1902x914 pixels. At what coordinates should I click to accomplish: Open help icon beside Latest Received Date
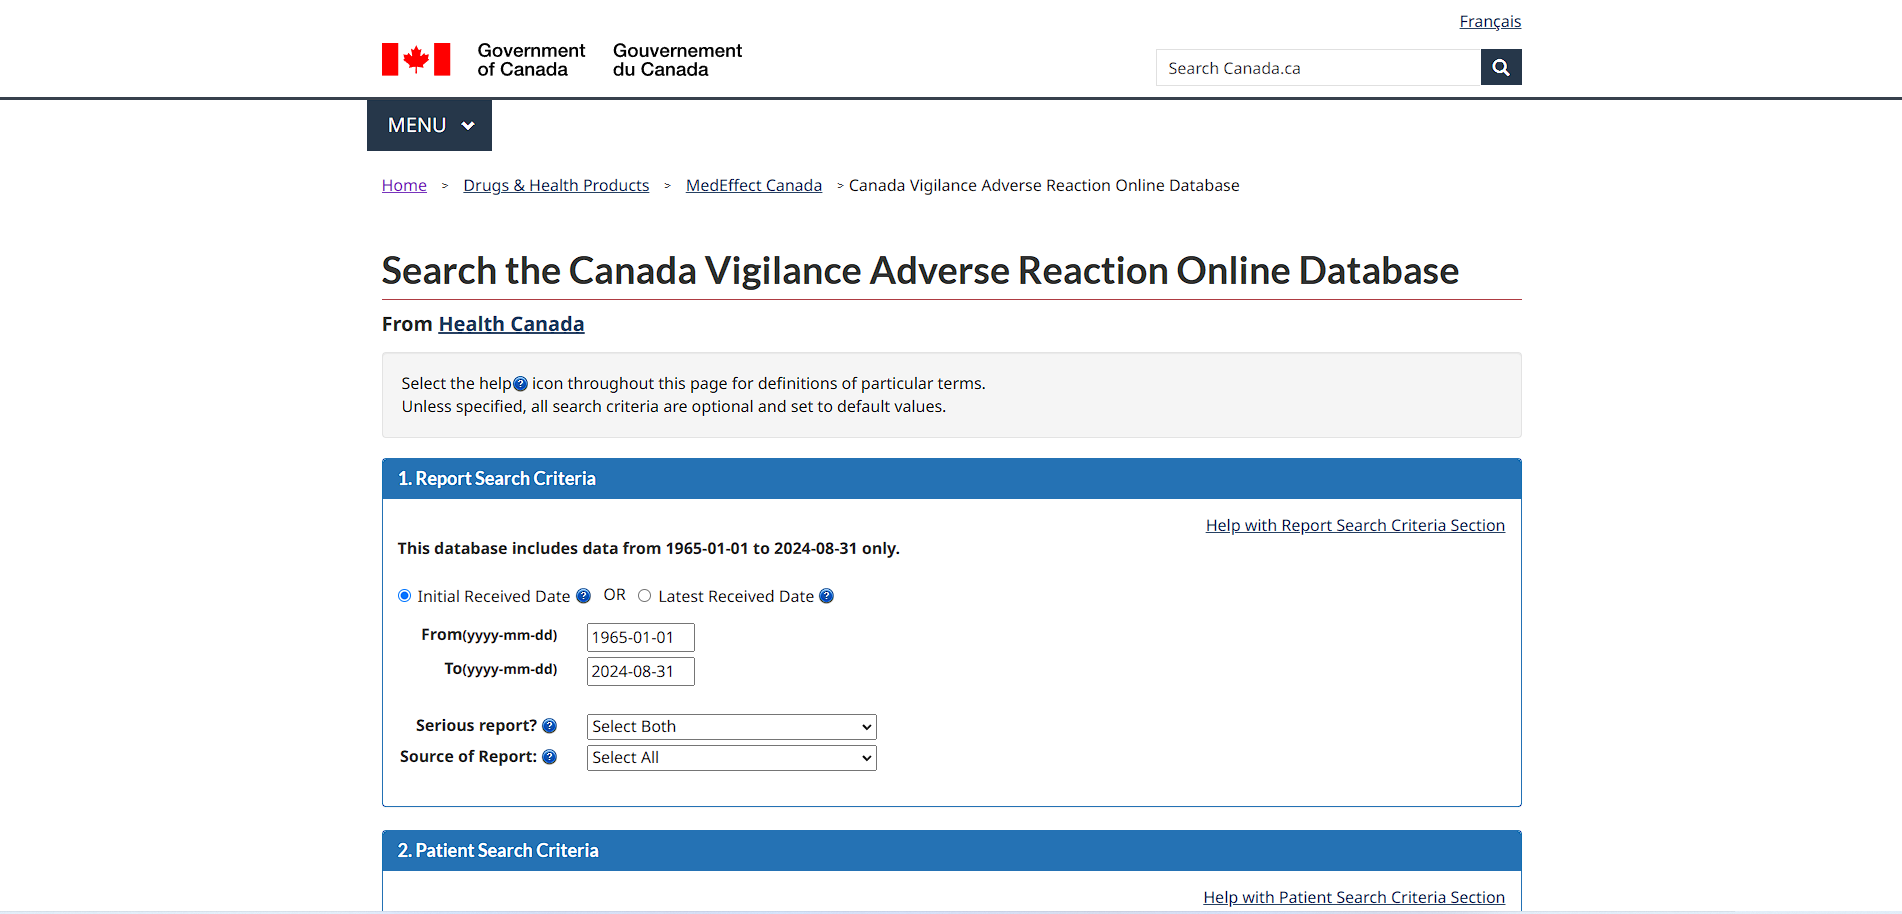pyautogui.click(x=826, y=596)
